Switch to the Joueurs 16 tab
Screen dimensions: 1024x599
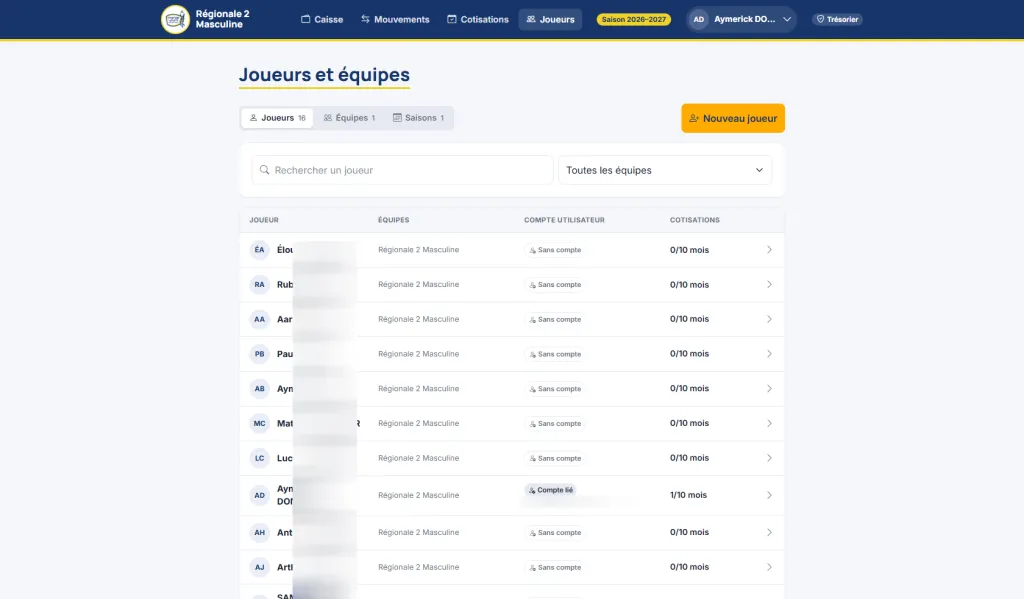pyautogui.click(x=278, y=118)
